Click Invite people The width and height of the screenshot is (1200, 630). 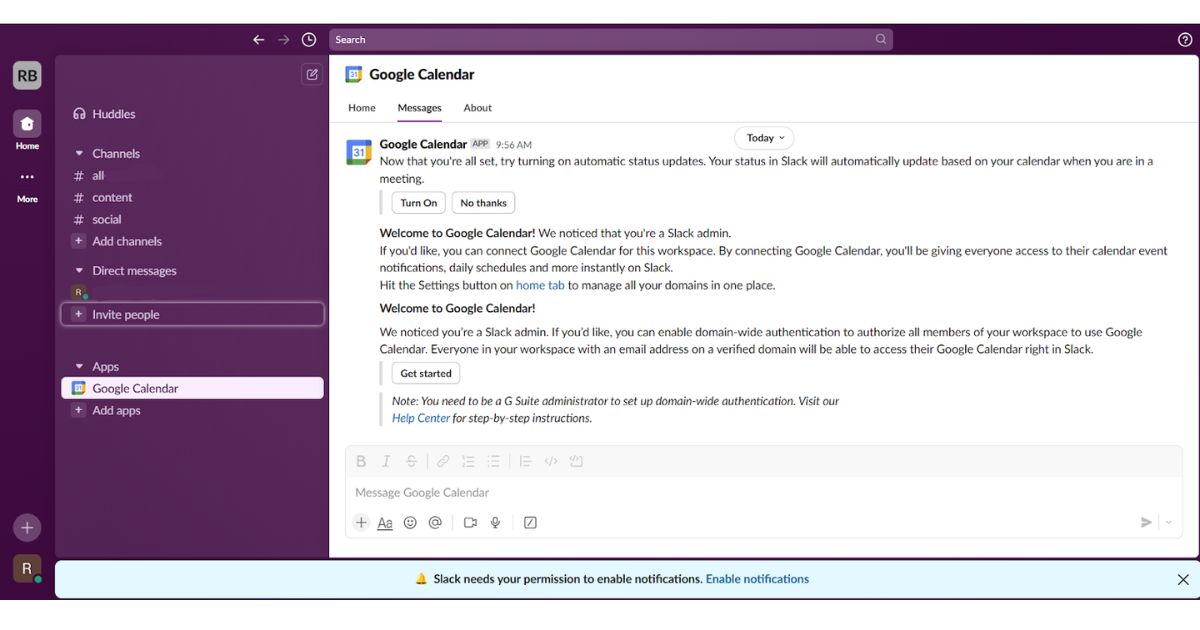pos(192,314)
